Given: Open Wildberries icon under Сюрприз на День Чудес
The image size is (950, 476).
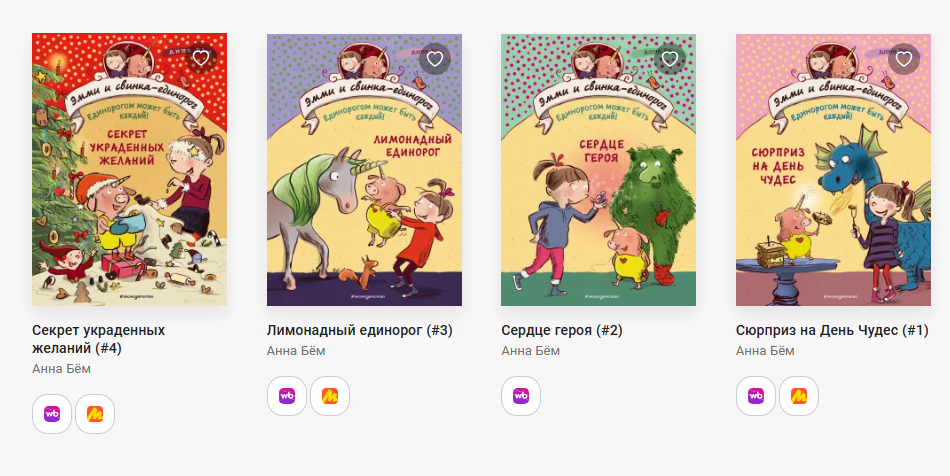Looking at the screenshot, I should pos(756,396).
